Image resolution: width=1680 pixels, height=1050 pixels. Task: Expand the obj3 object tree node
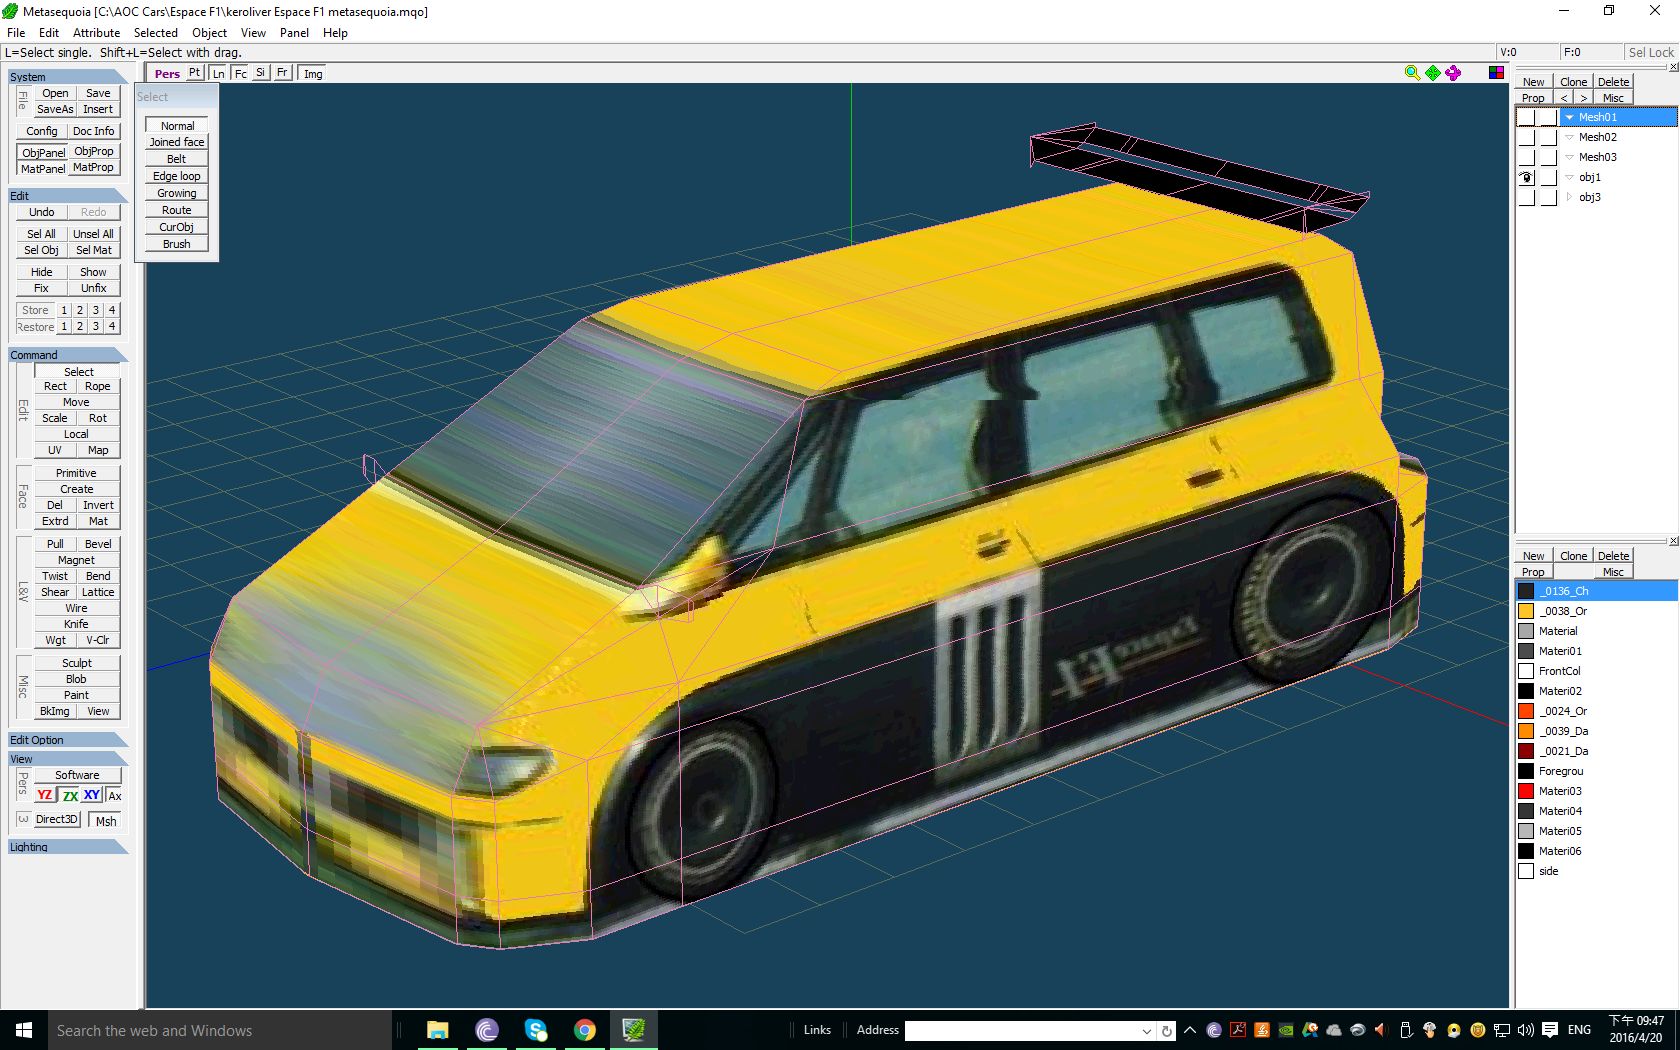pyautogui.click(x=1569, y=197)
